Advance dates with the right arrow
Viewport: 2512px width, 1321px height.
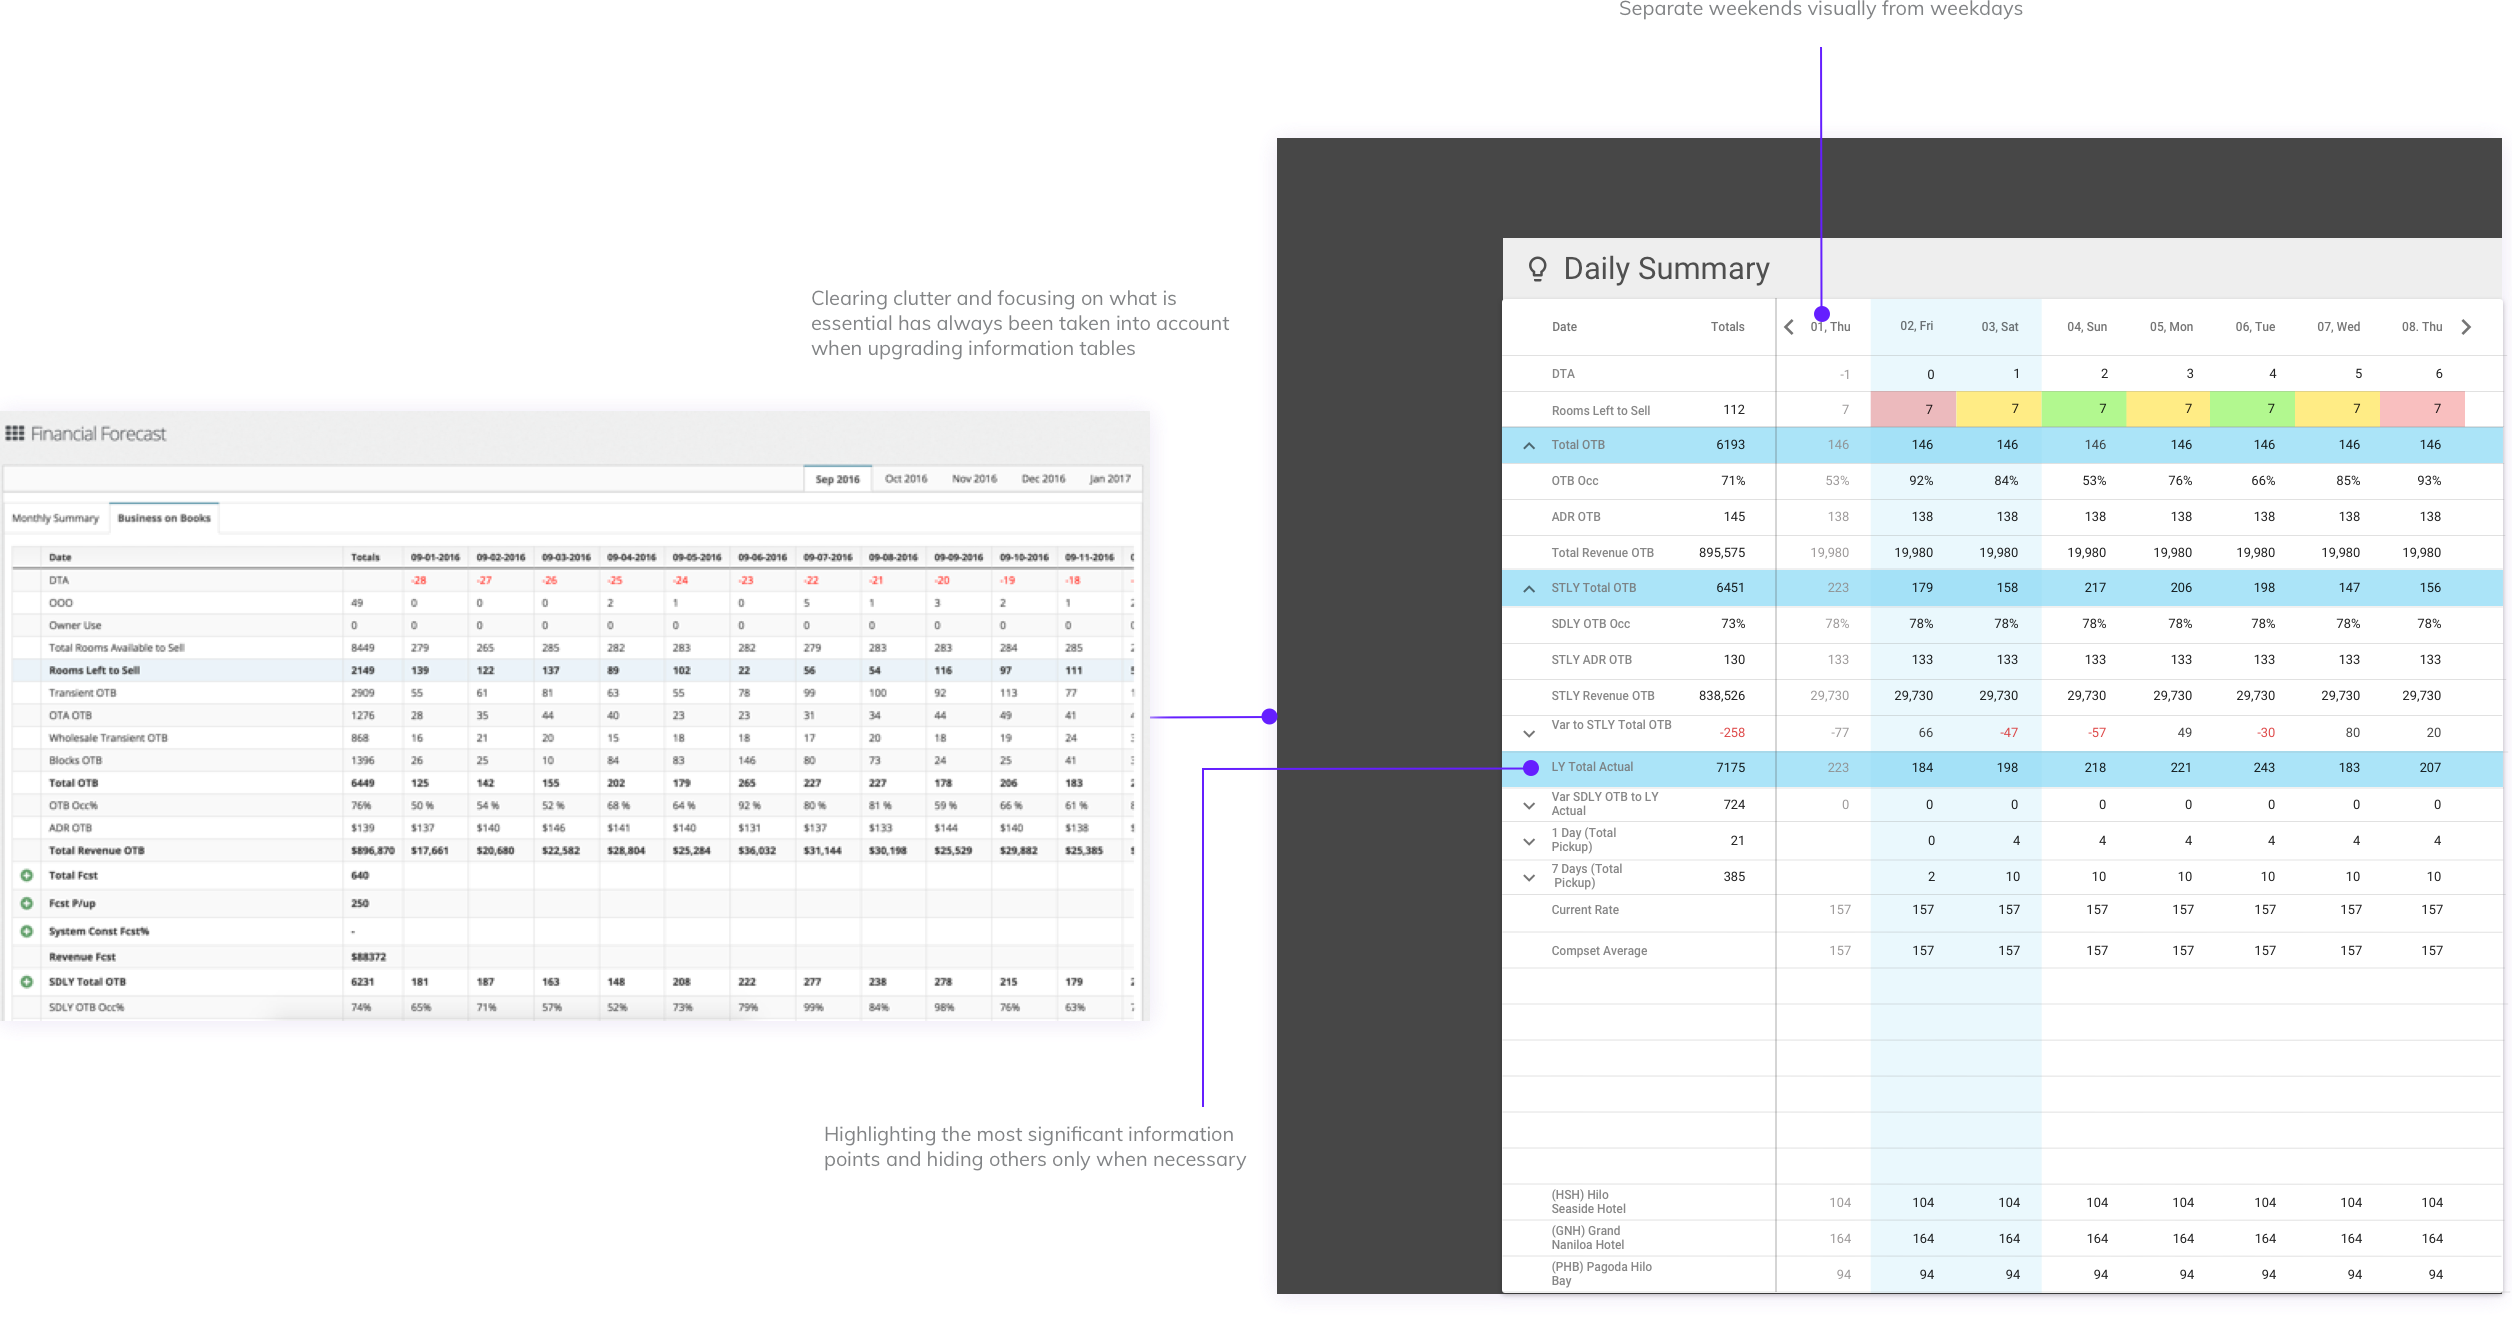point(2466,327)
